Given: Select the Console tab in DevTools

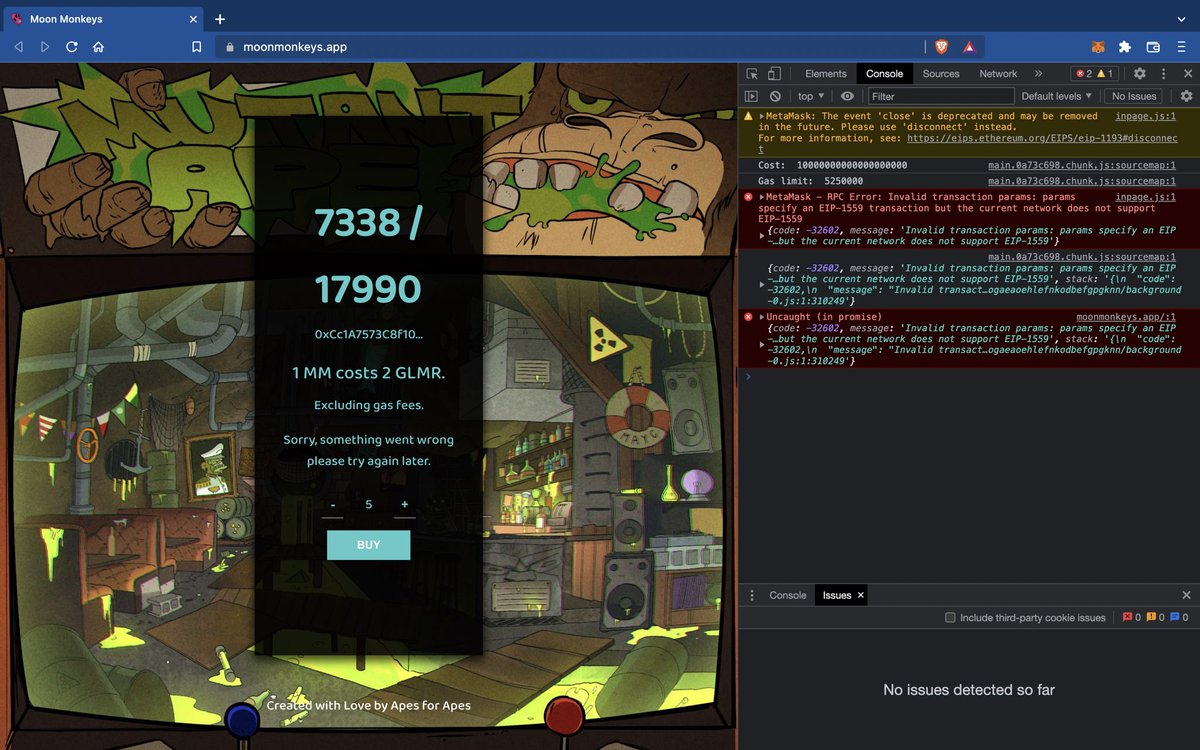Looking at the screenshot, I should point(884,74).
